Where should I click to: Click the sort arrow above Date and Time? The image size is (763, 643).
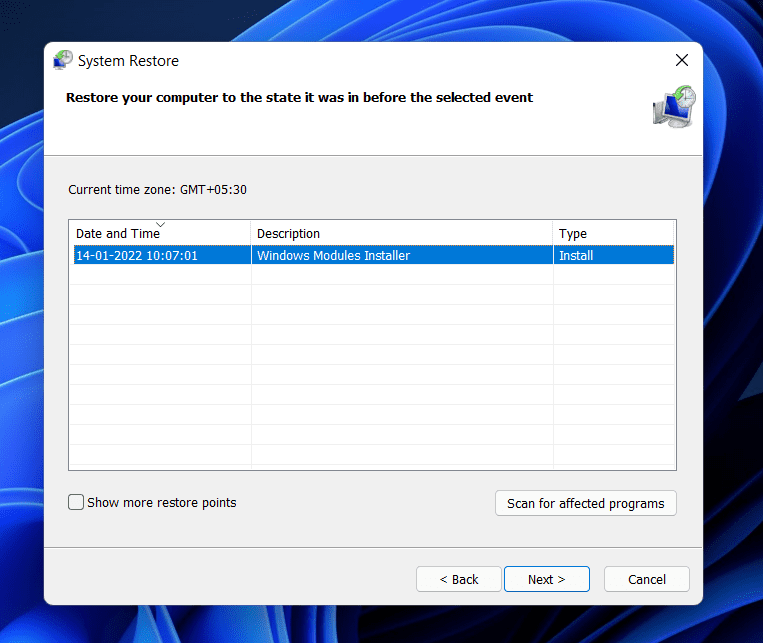pos(160,224)
